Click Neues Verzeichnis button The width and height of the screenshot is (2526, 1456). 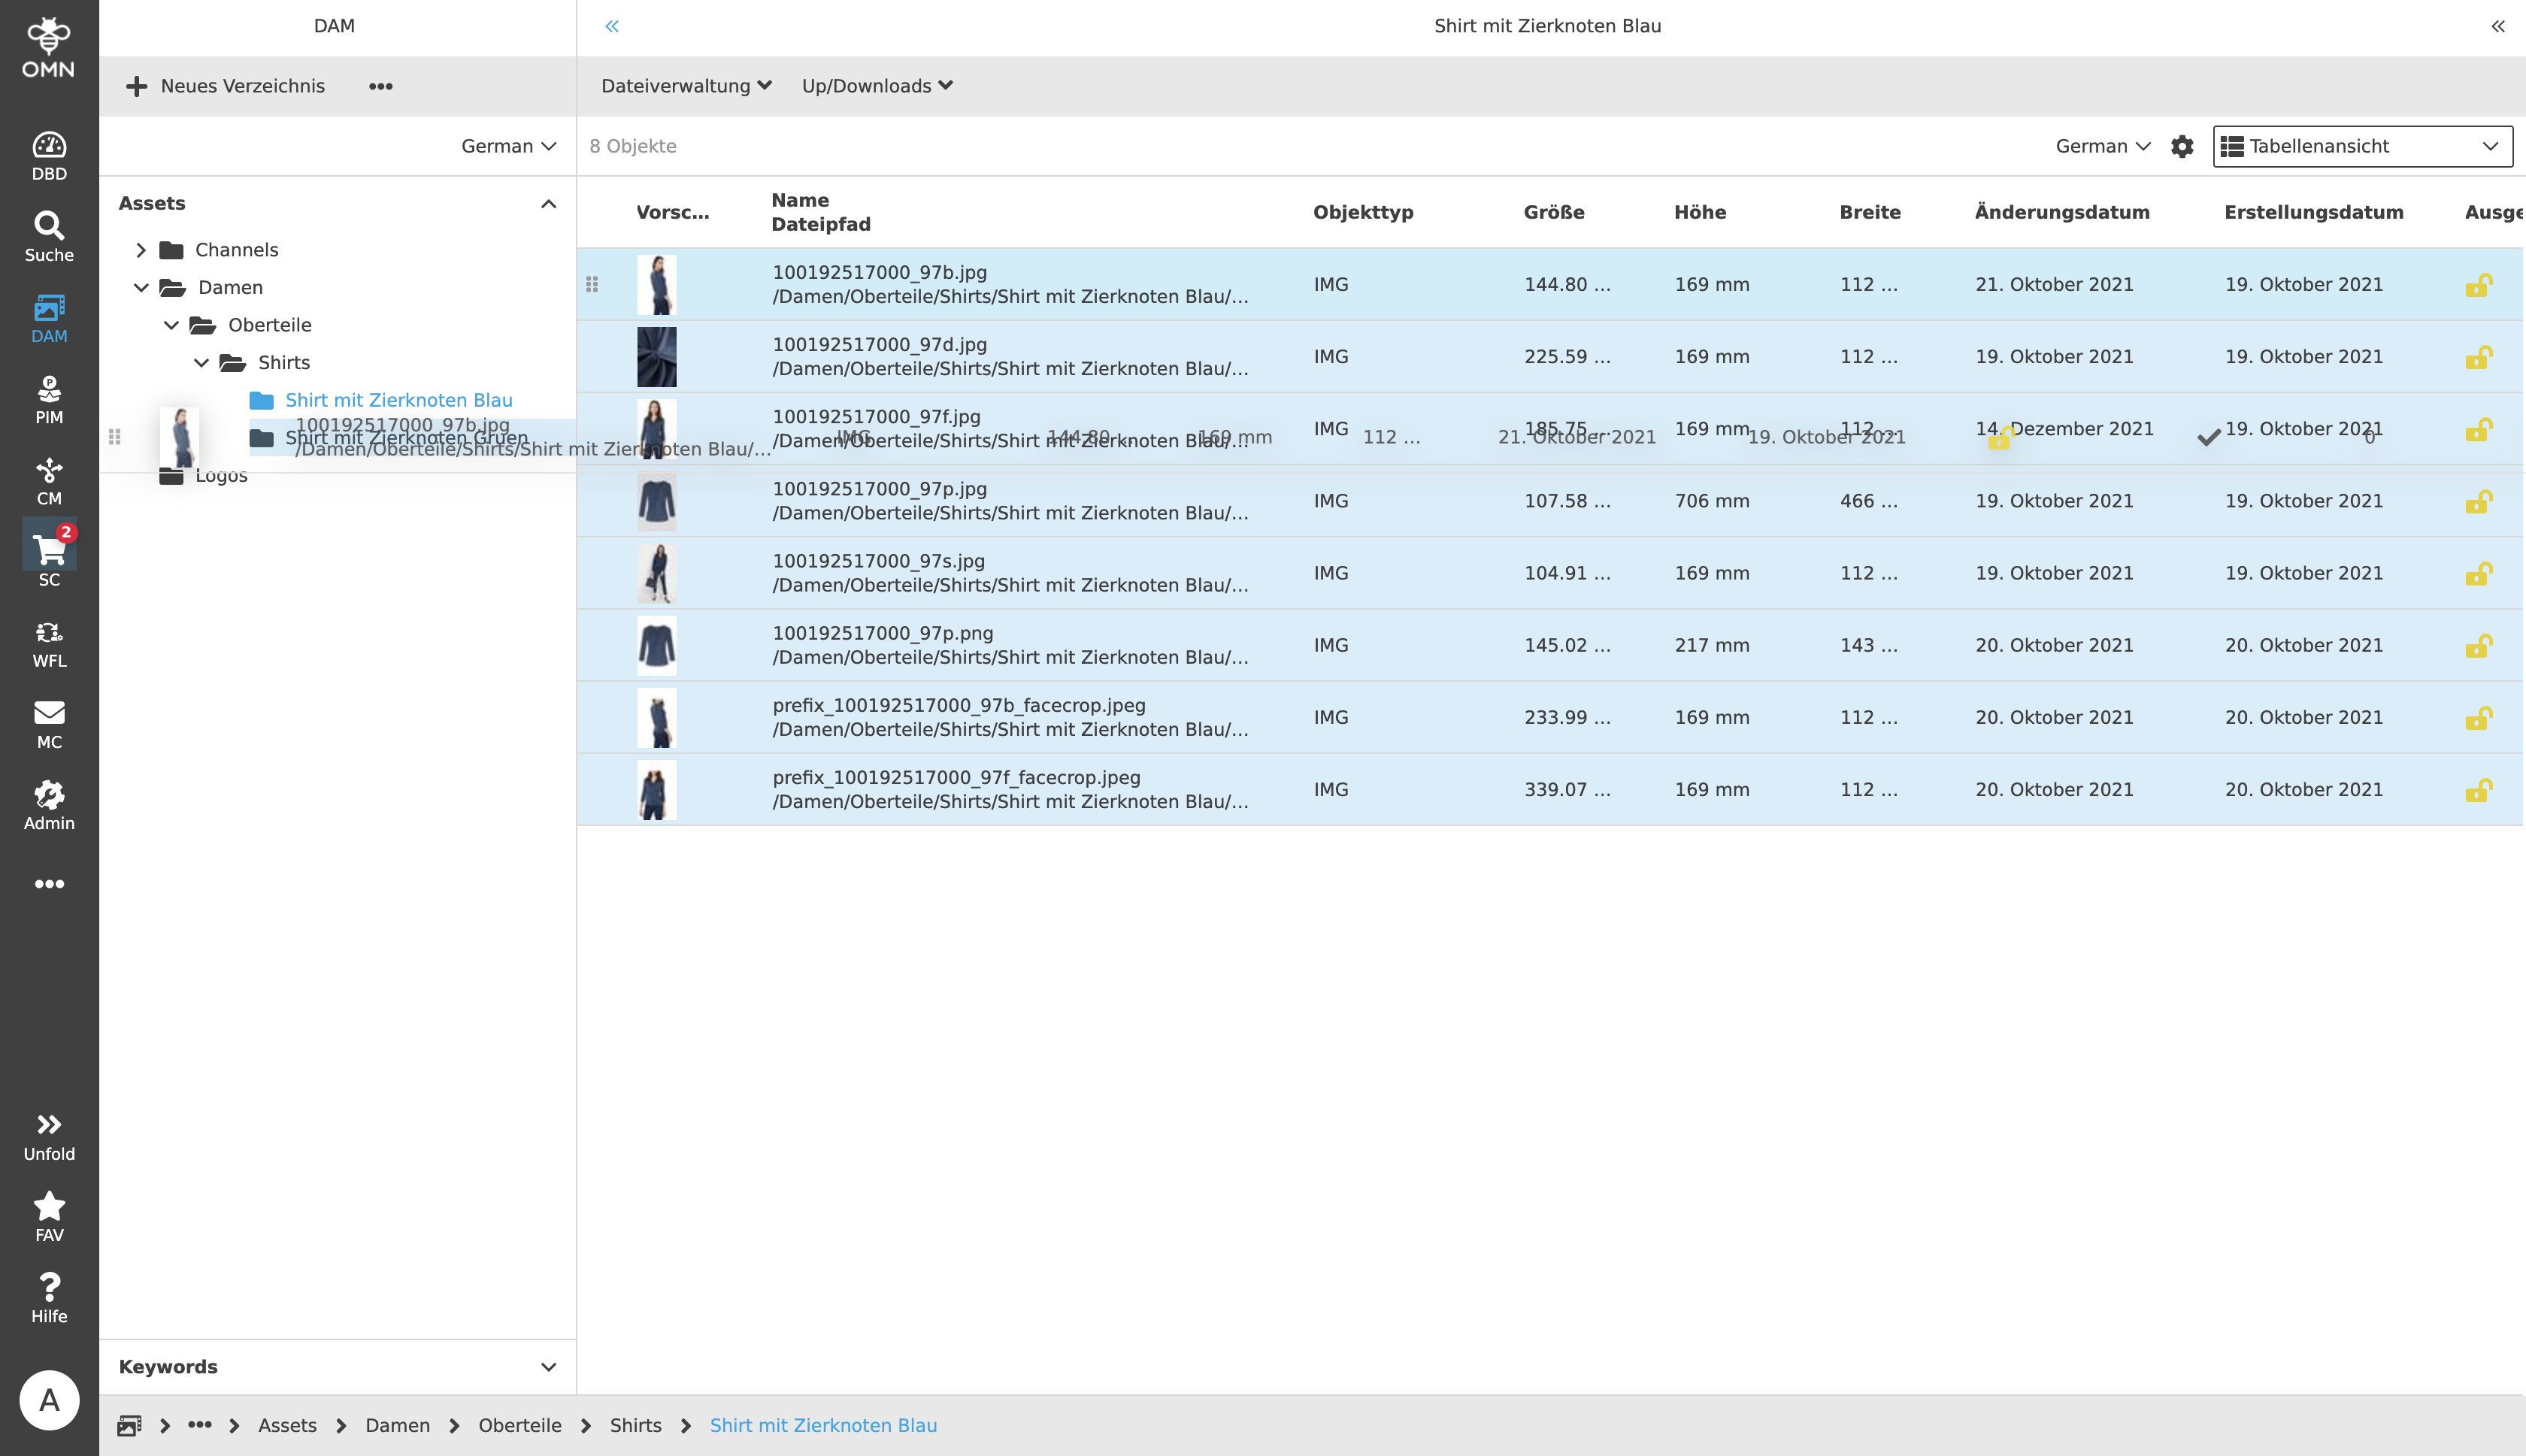[226, 86]
